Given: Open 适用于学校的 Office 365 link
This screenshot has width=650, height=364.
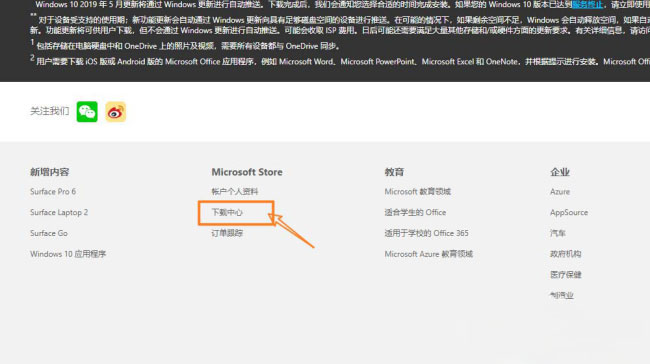Looking at the screenshot, I should coord(426,233).
